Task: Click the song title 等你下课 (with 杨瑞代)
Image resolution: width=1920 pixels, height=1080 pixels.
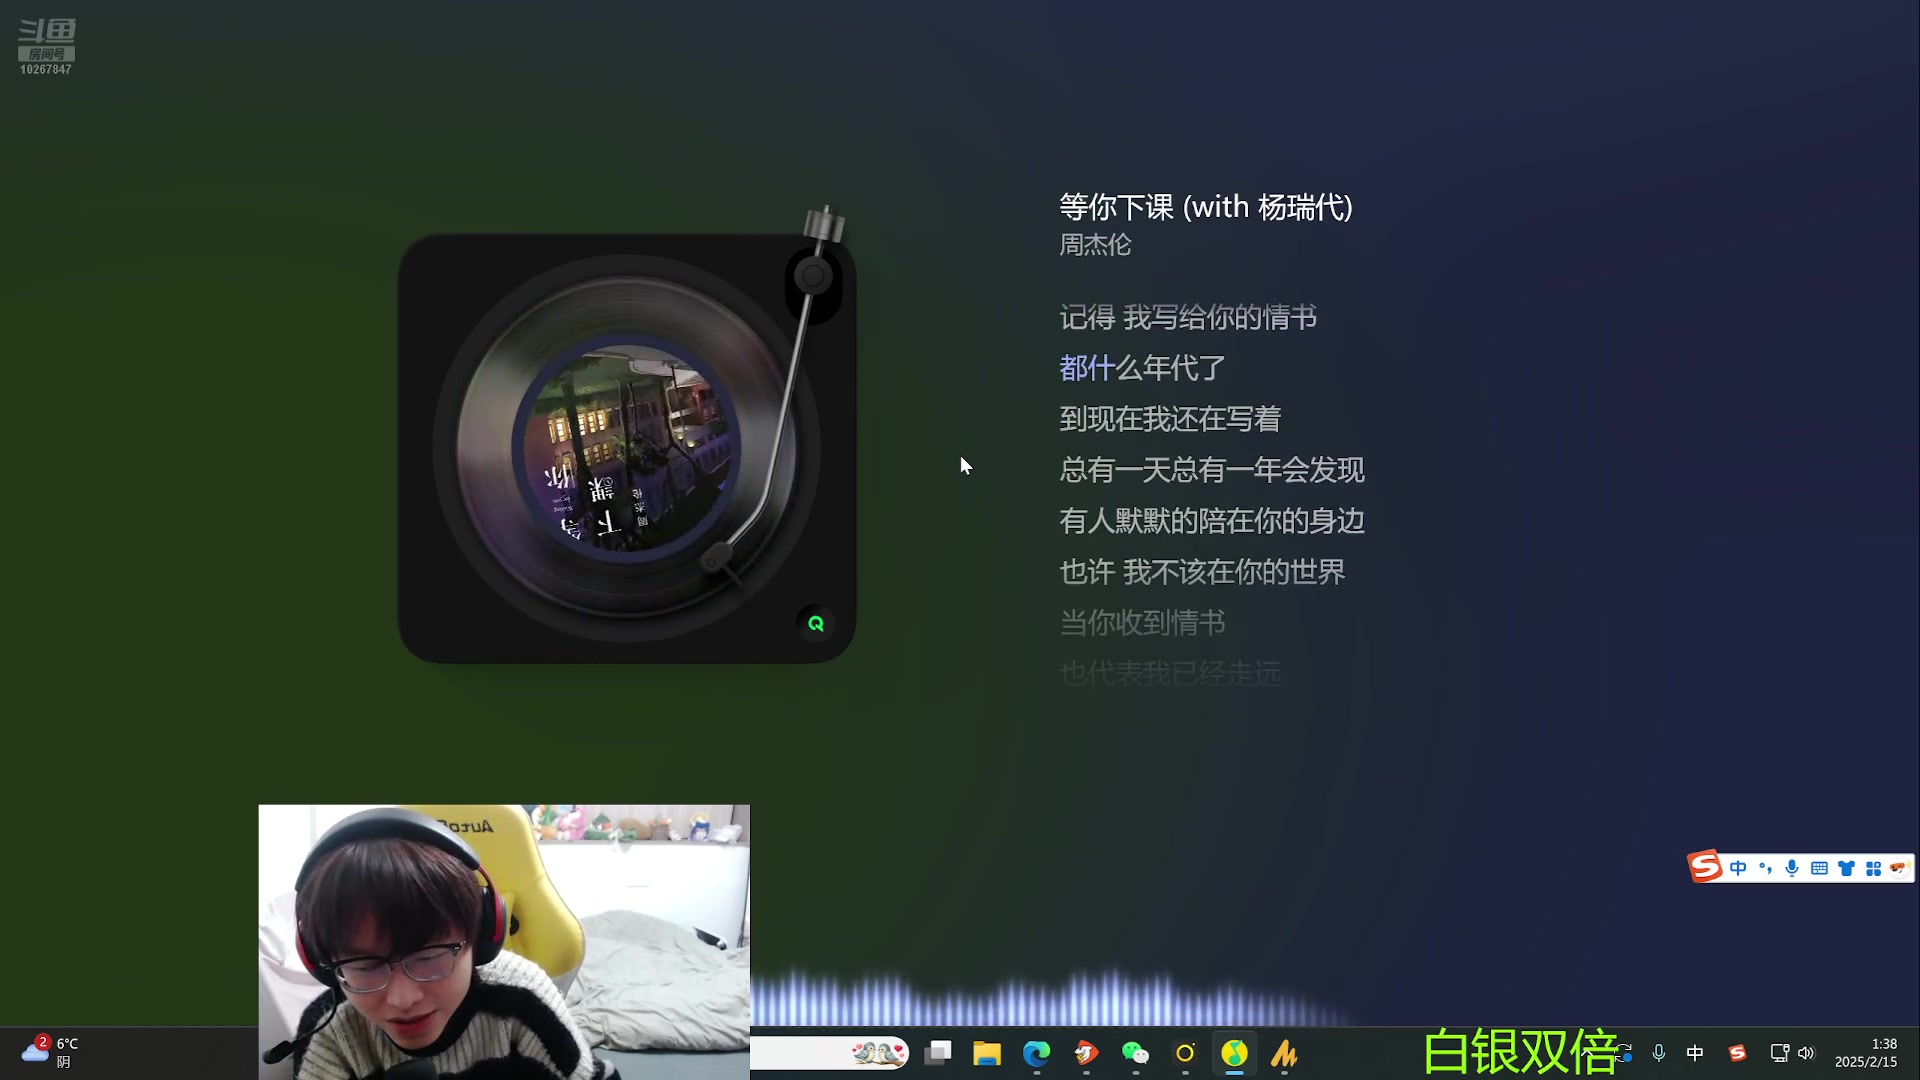Action: pyautogui.click(x=1205, y=207)
